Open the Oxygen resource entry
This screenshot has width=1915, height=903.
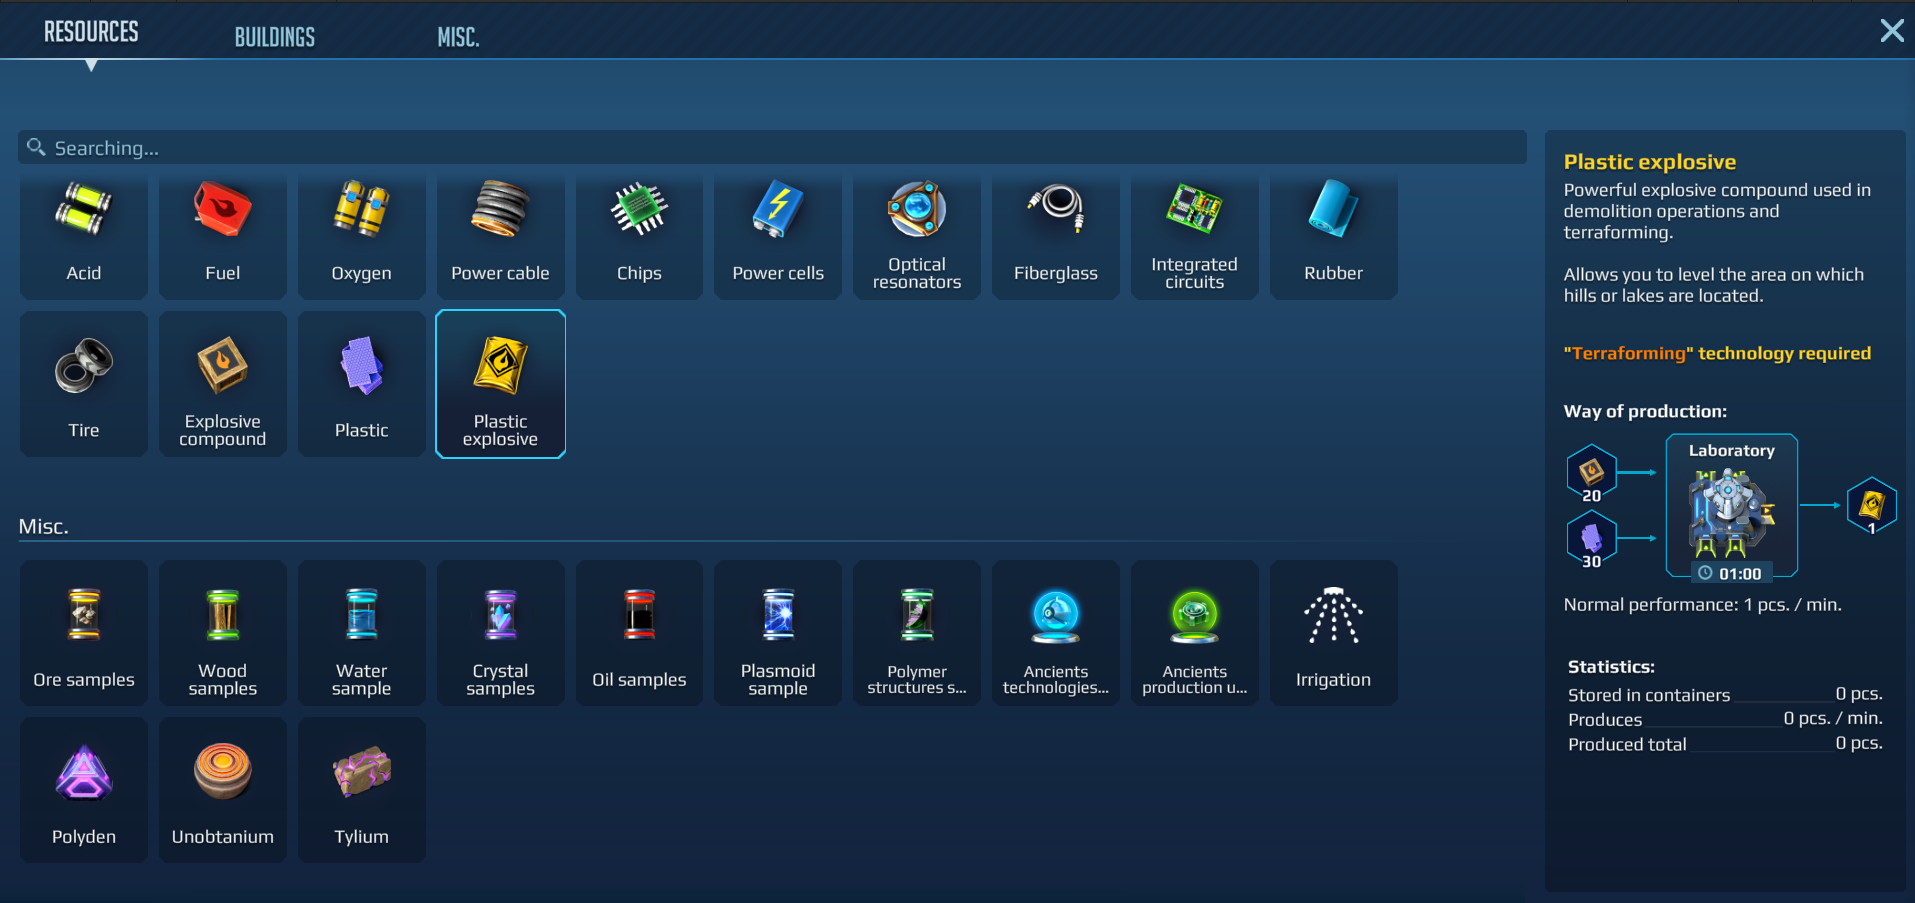tap(362, 236)
